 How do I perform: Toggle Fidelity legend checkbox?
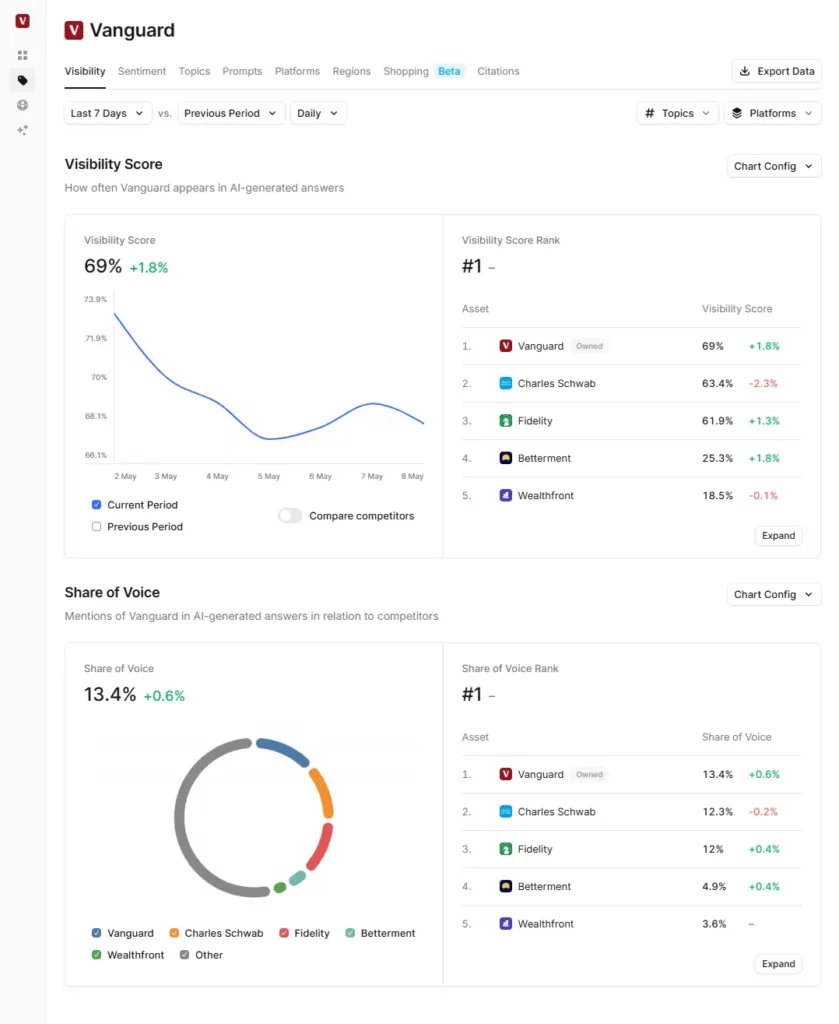[x=284, y=933]
